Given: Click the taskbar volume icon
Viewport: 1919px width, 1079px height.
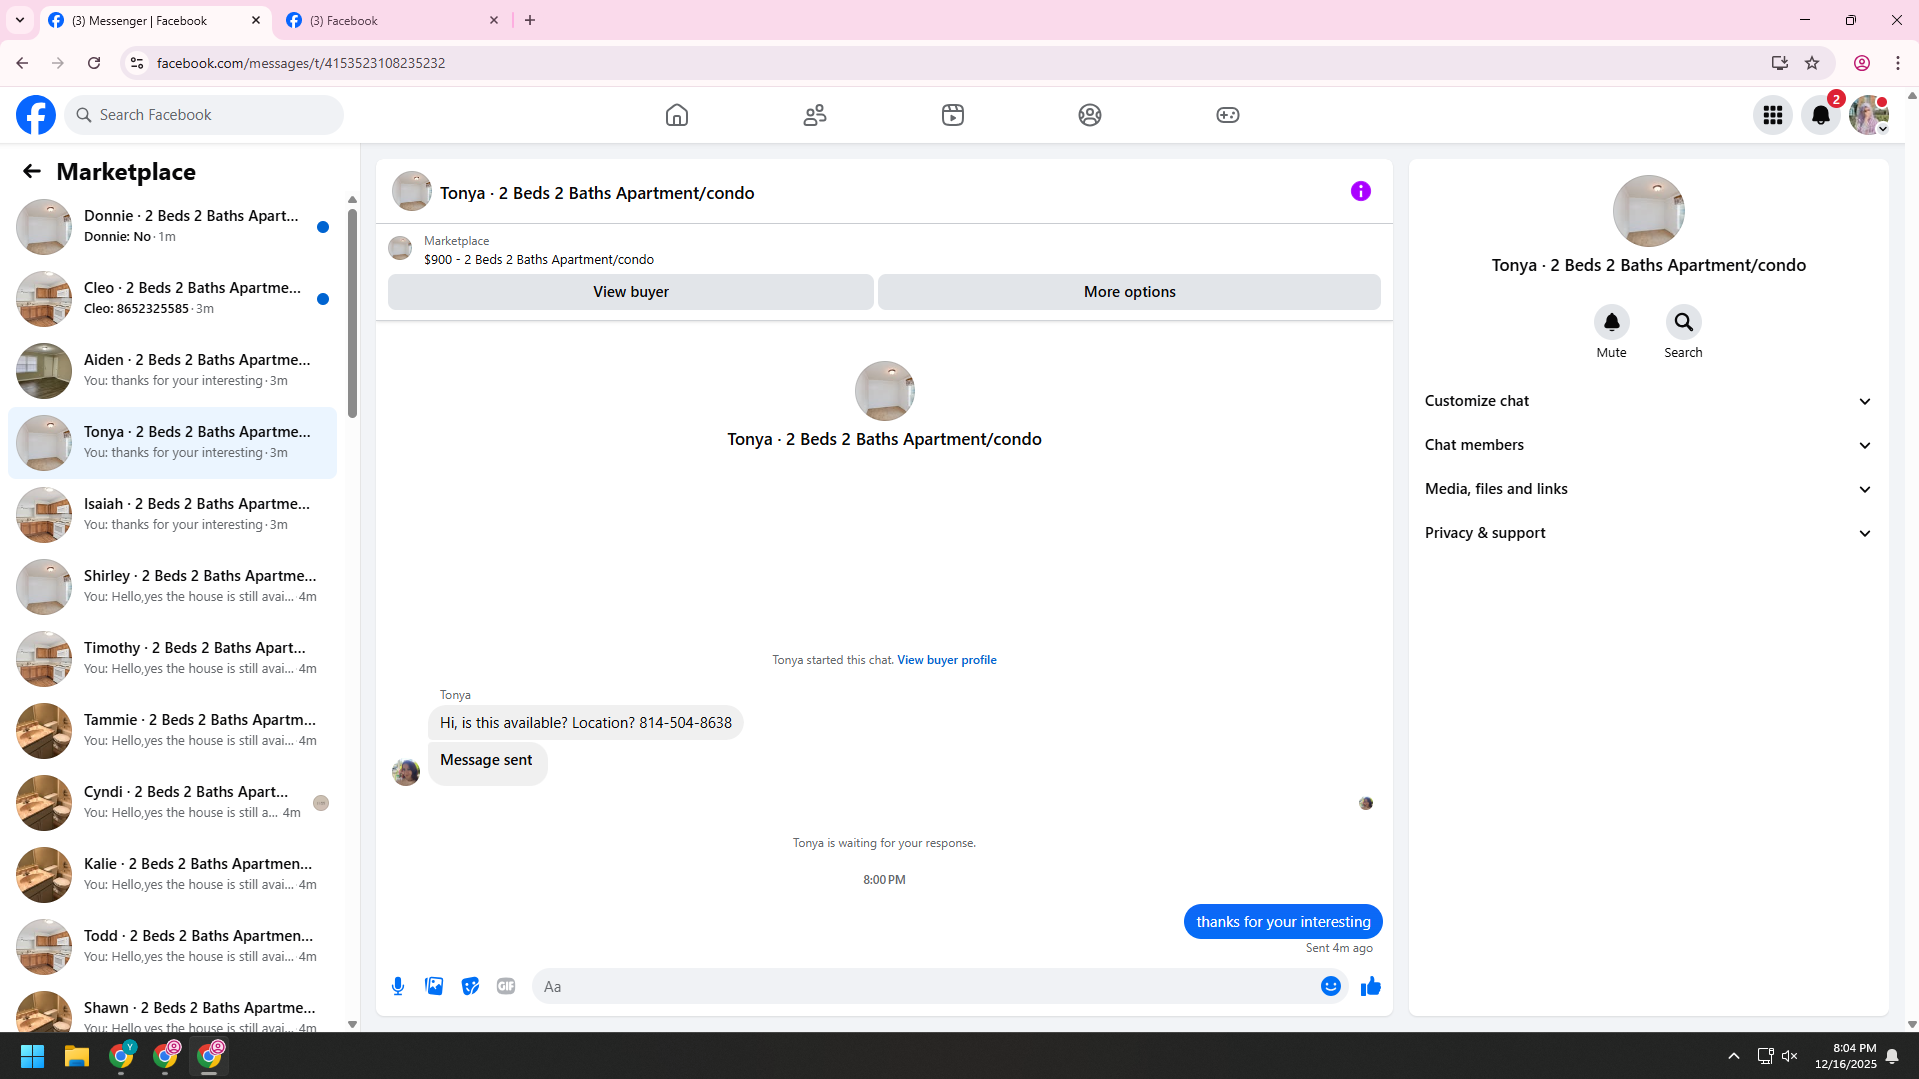Looking at the screenshot, I should (x=1790, y=1056).
